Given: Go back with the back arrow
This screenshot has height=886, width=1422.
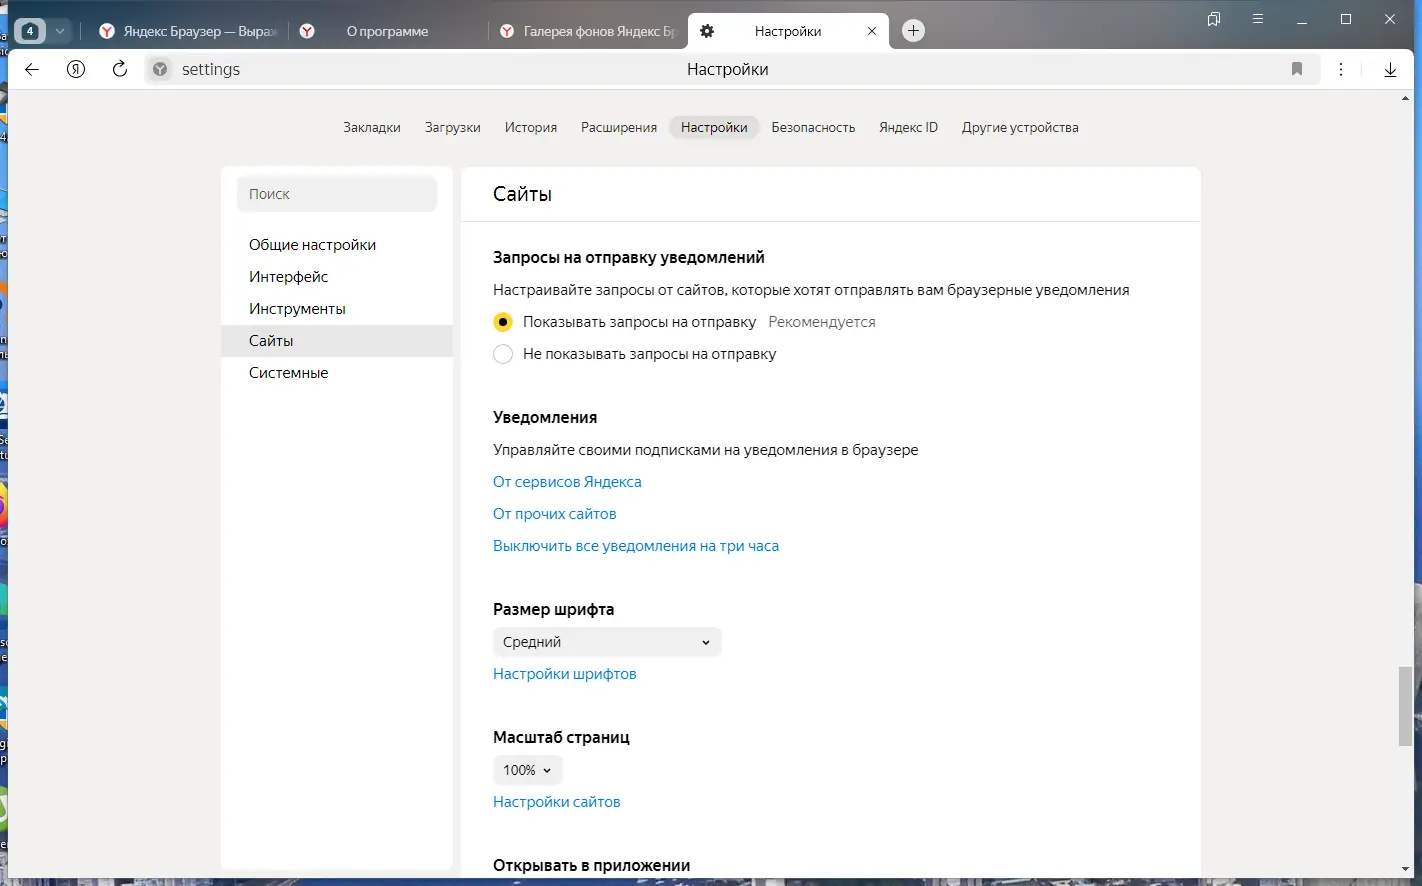Looking at the screenshot, I should tap(32, 69).
